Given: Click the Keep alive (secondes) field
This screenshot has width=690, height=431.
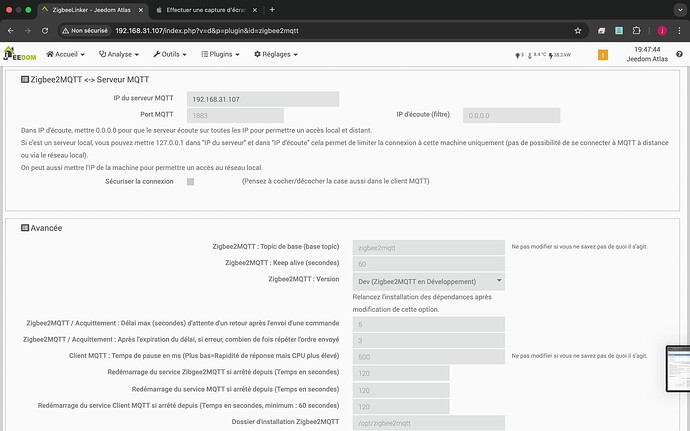Looking at the screenshot, I should pos(429,264).
